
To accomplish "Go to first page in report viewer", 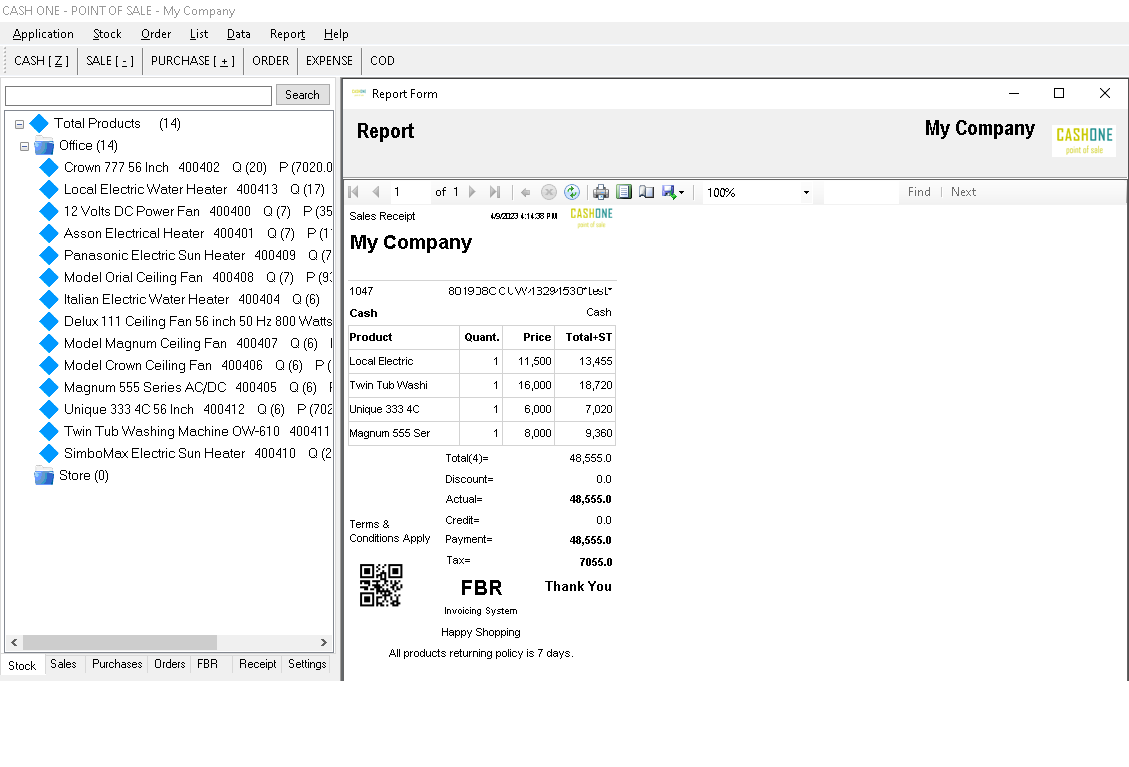I will pos(354,192).
